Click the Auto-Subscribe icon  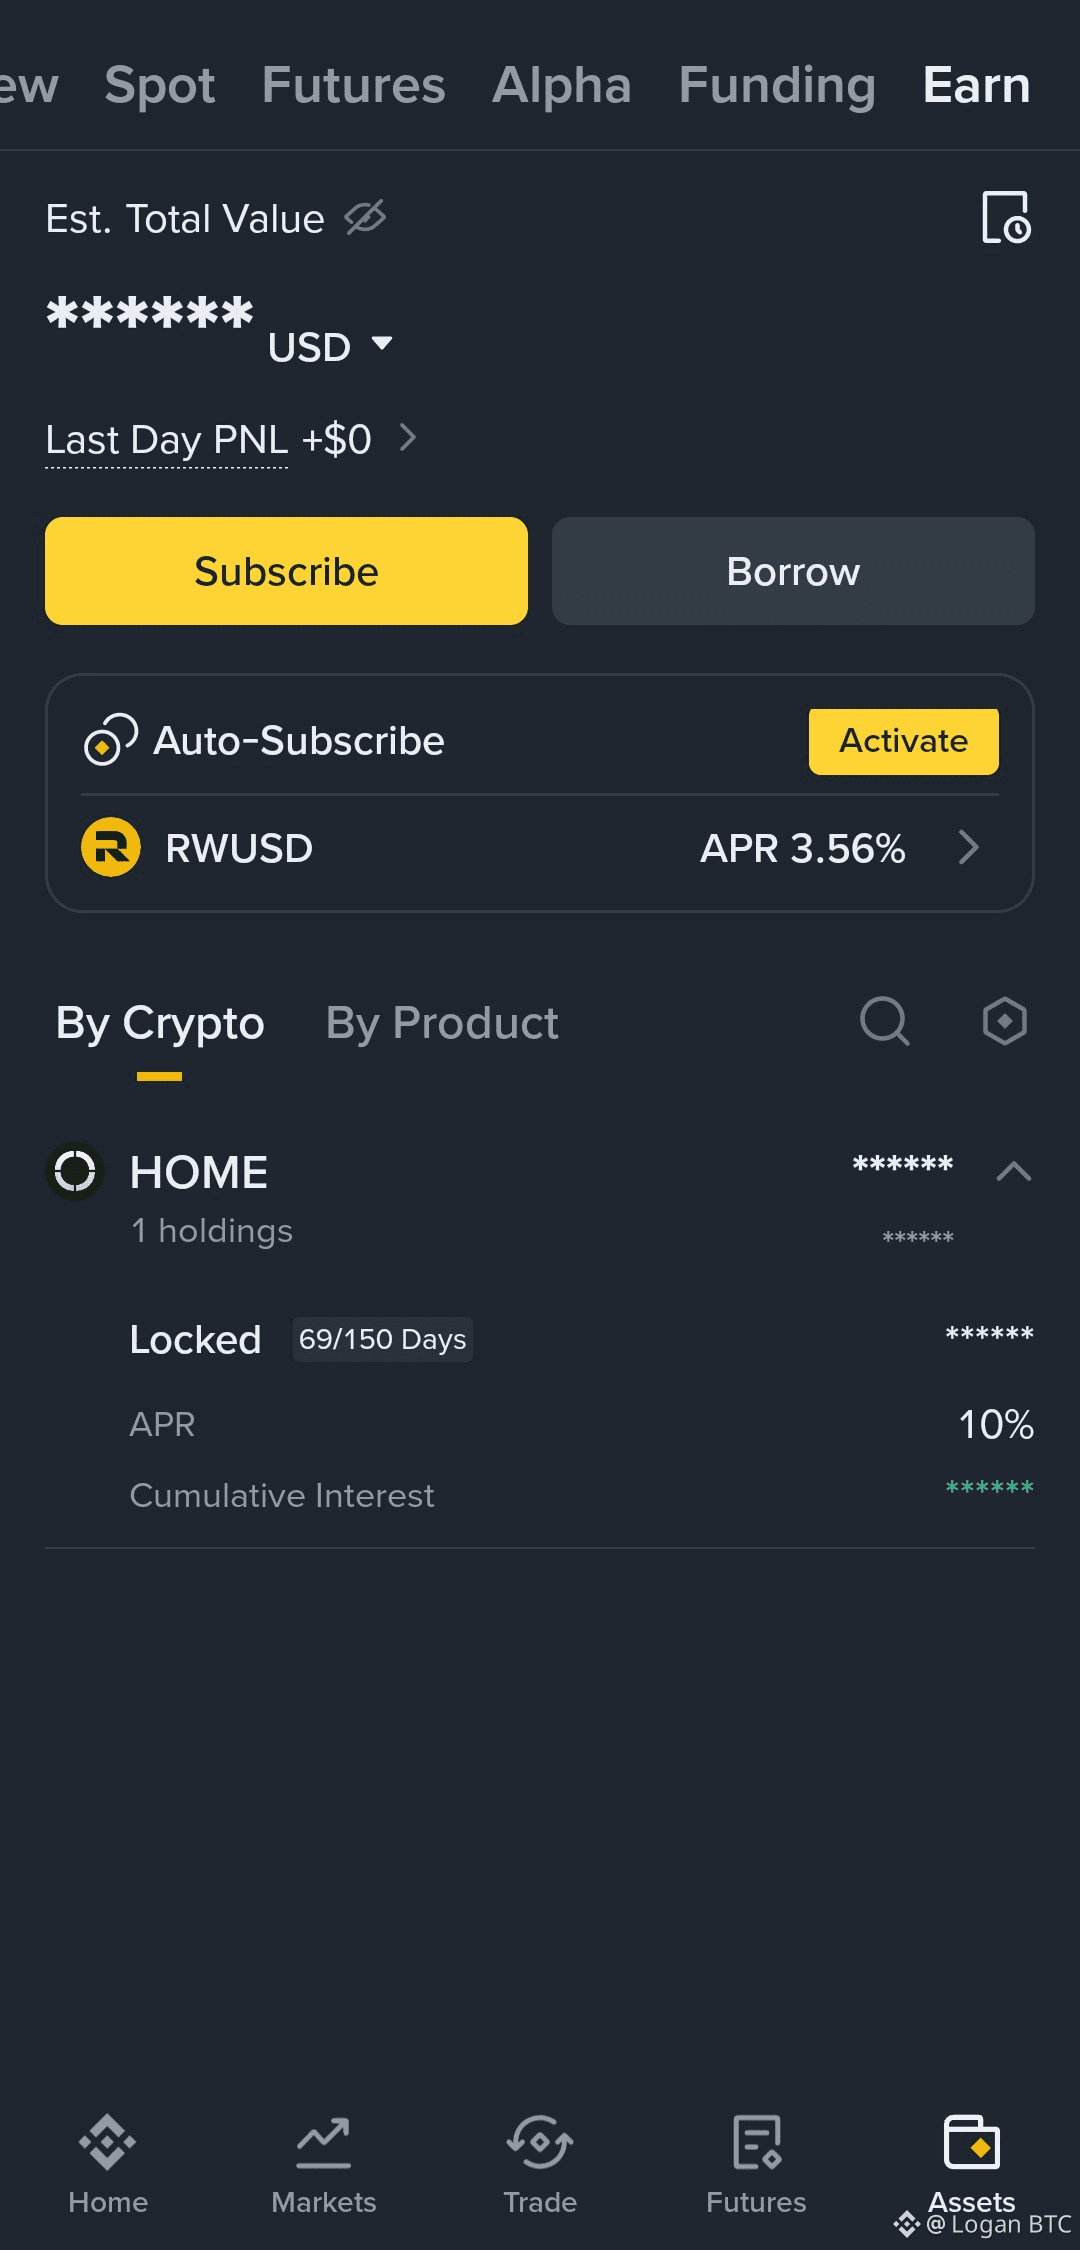(x=110, y=740)
